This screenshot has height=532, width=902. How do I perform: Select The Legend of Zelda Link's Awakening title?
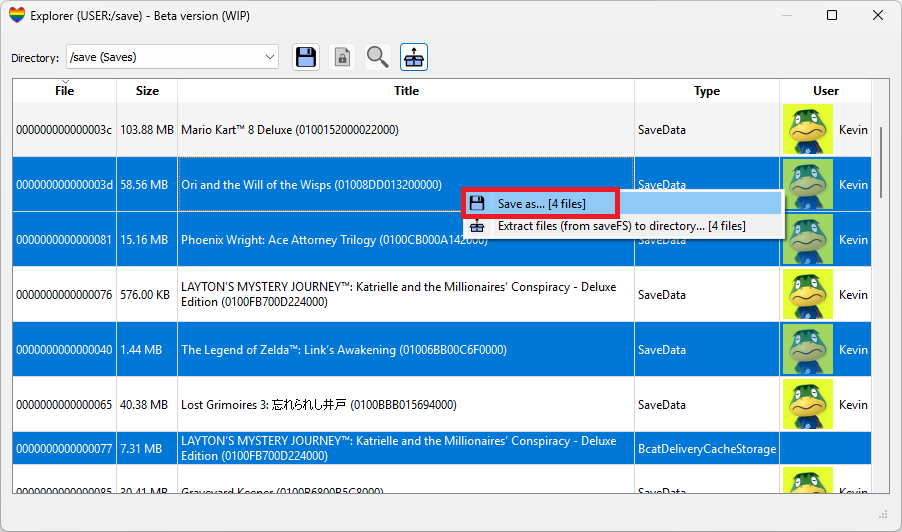click(406, 350)
